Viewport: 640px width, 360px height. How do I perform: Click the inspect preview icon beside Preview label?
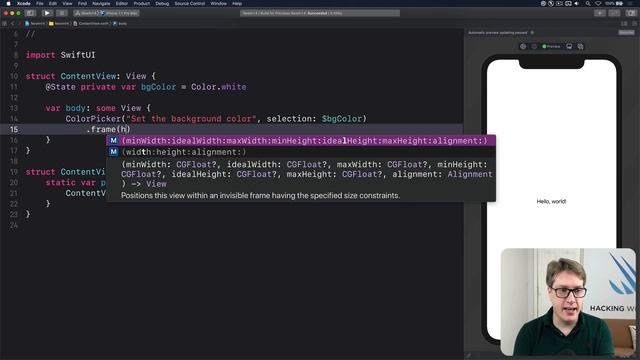534,47
